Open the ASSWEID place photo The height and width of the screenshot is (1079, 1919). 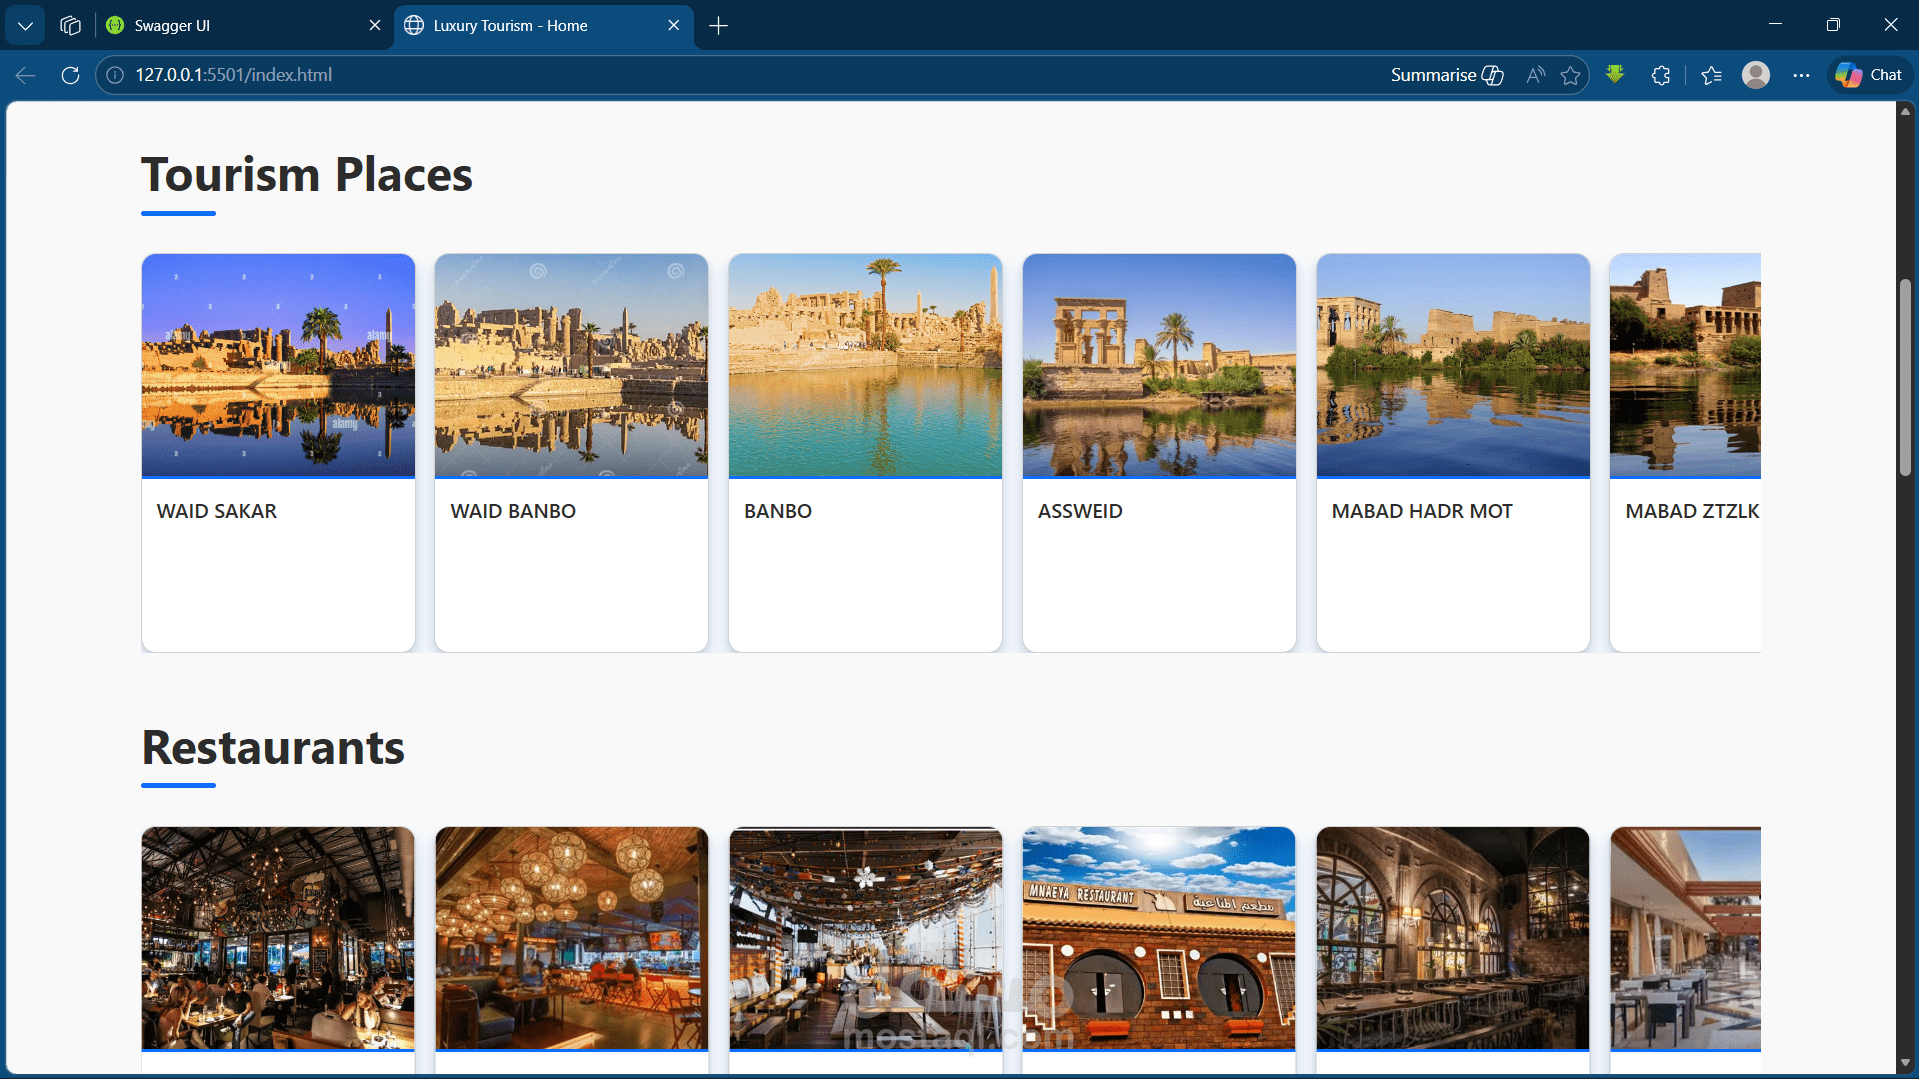point(1159,365)
